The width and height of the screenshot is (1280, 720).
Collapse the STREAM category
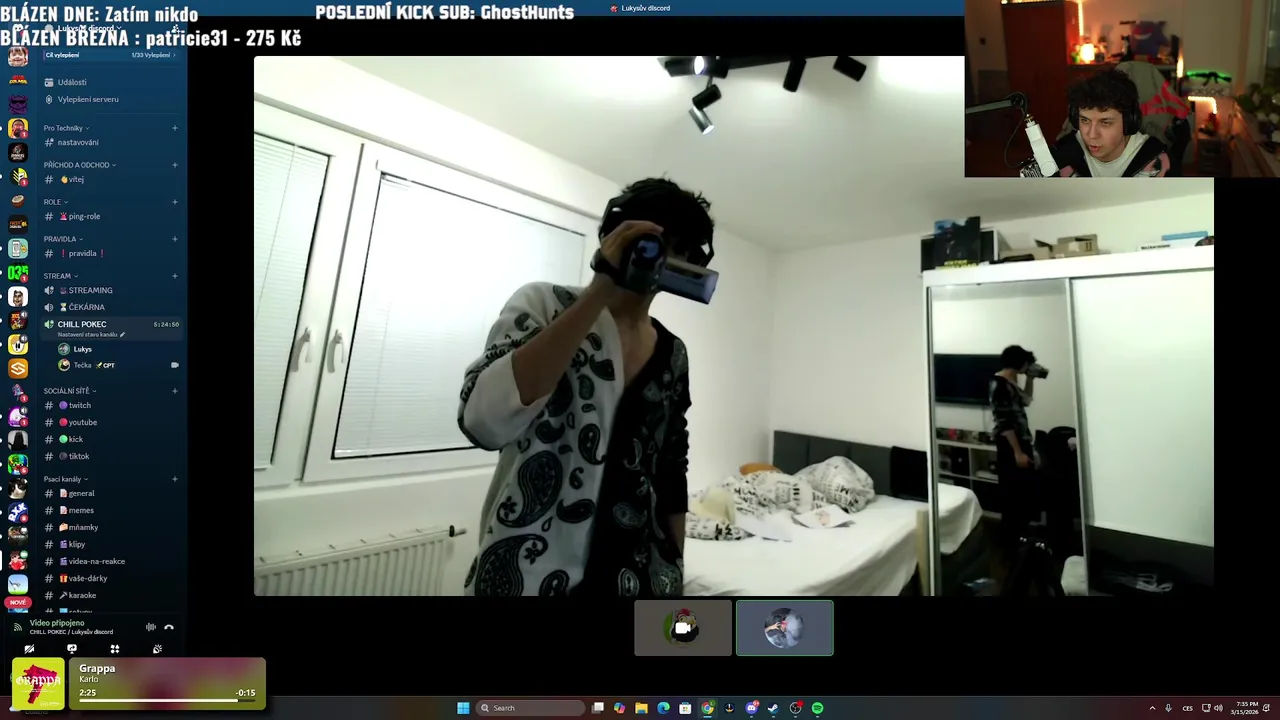[x=60, y=276]
